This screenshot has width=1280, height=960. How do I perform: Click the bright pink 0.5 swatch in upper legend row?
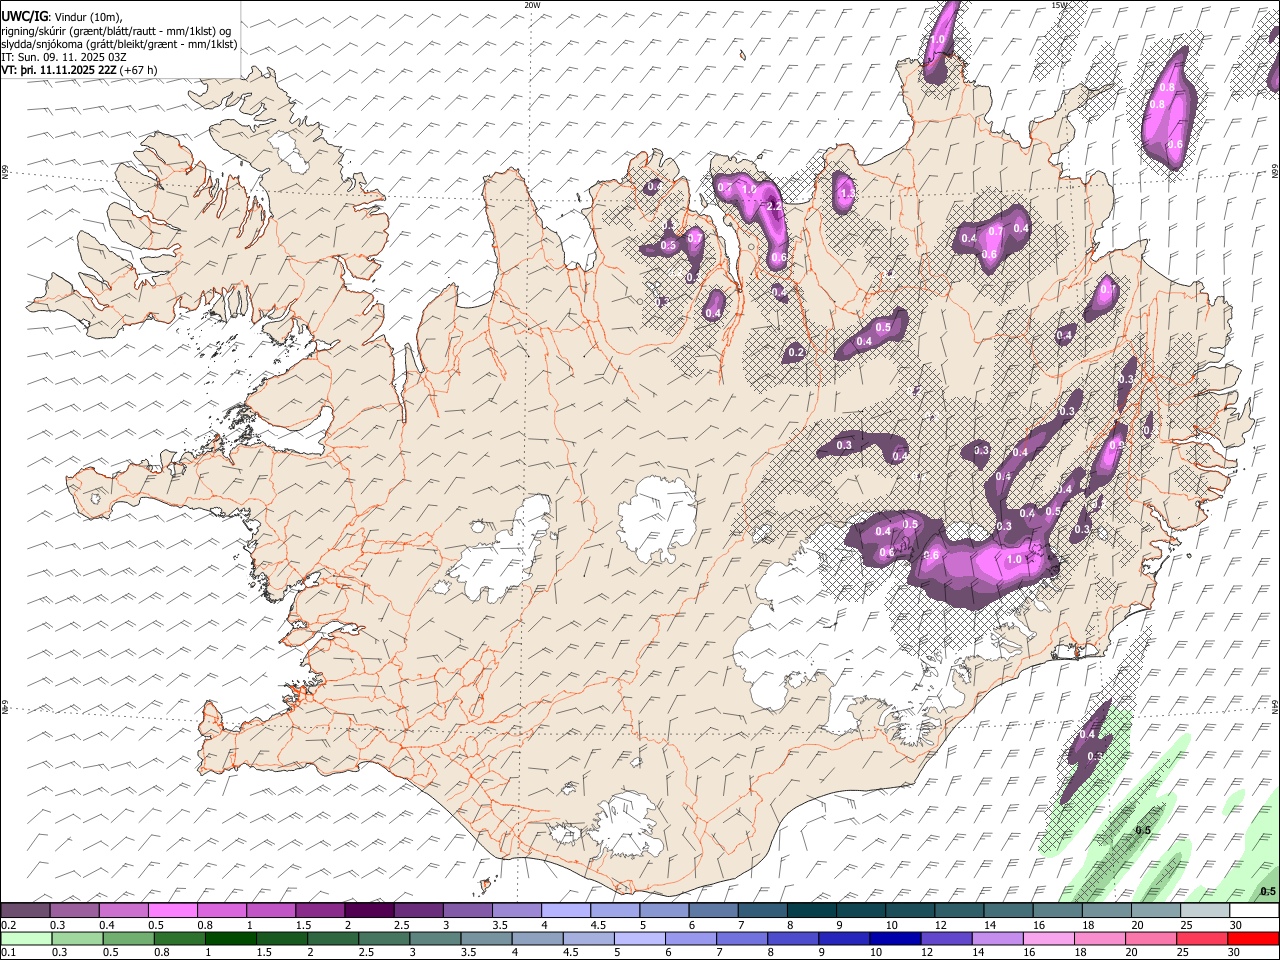point(172,910)
